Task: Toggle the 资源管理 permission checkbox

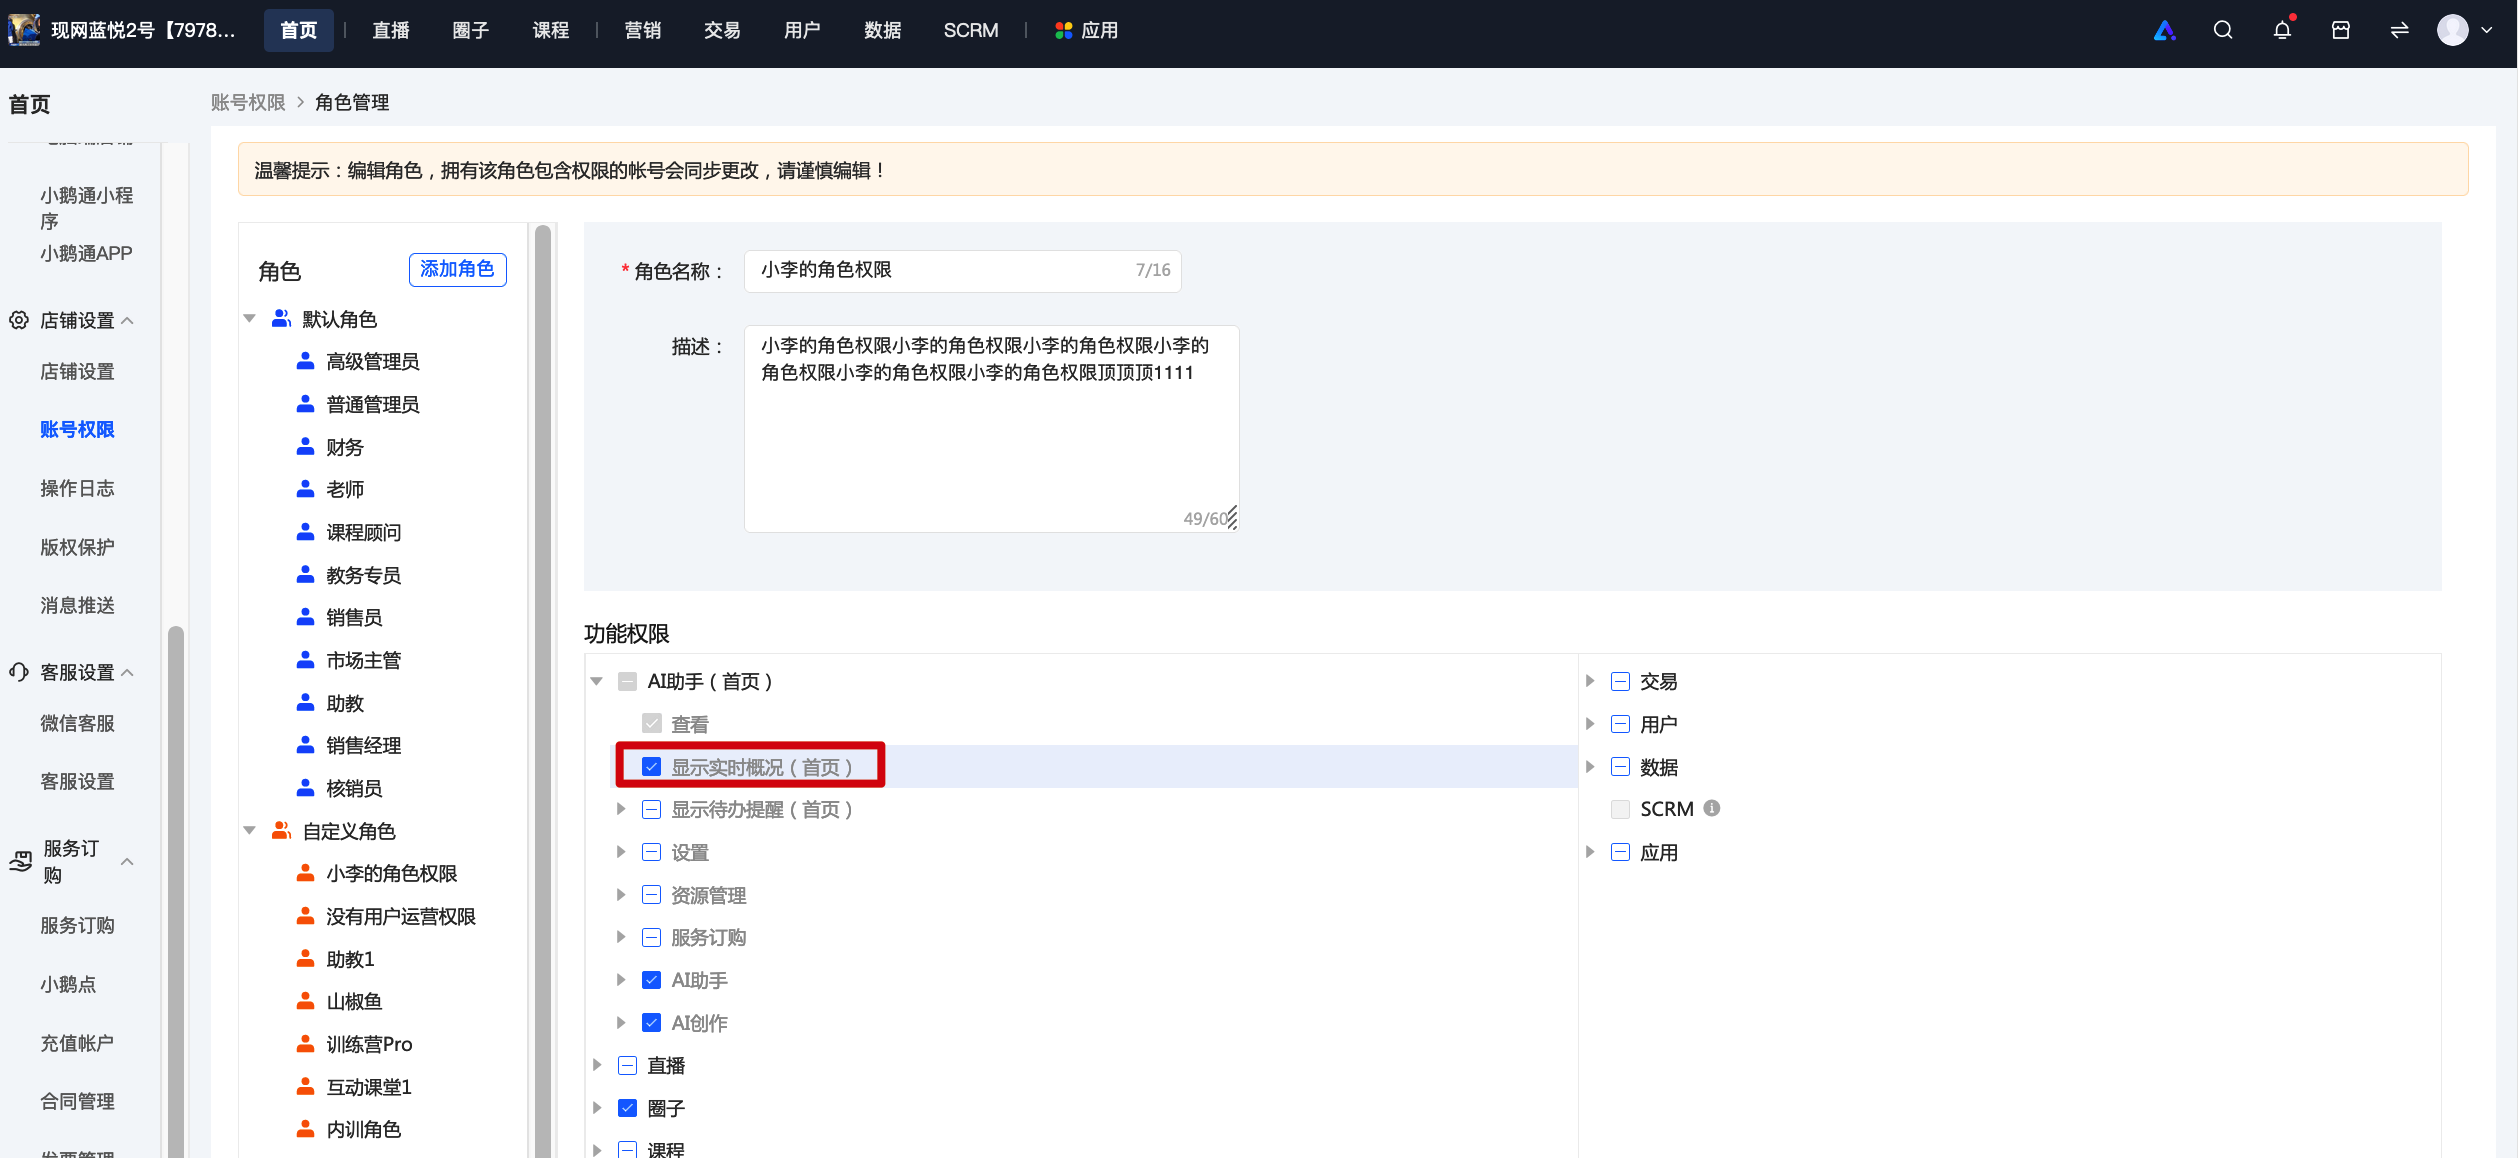Action: 652,895
